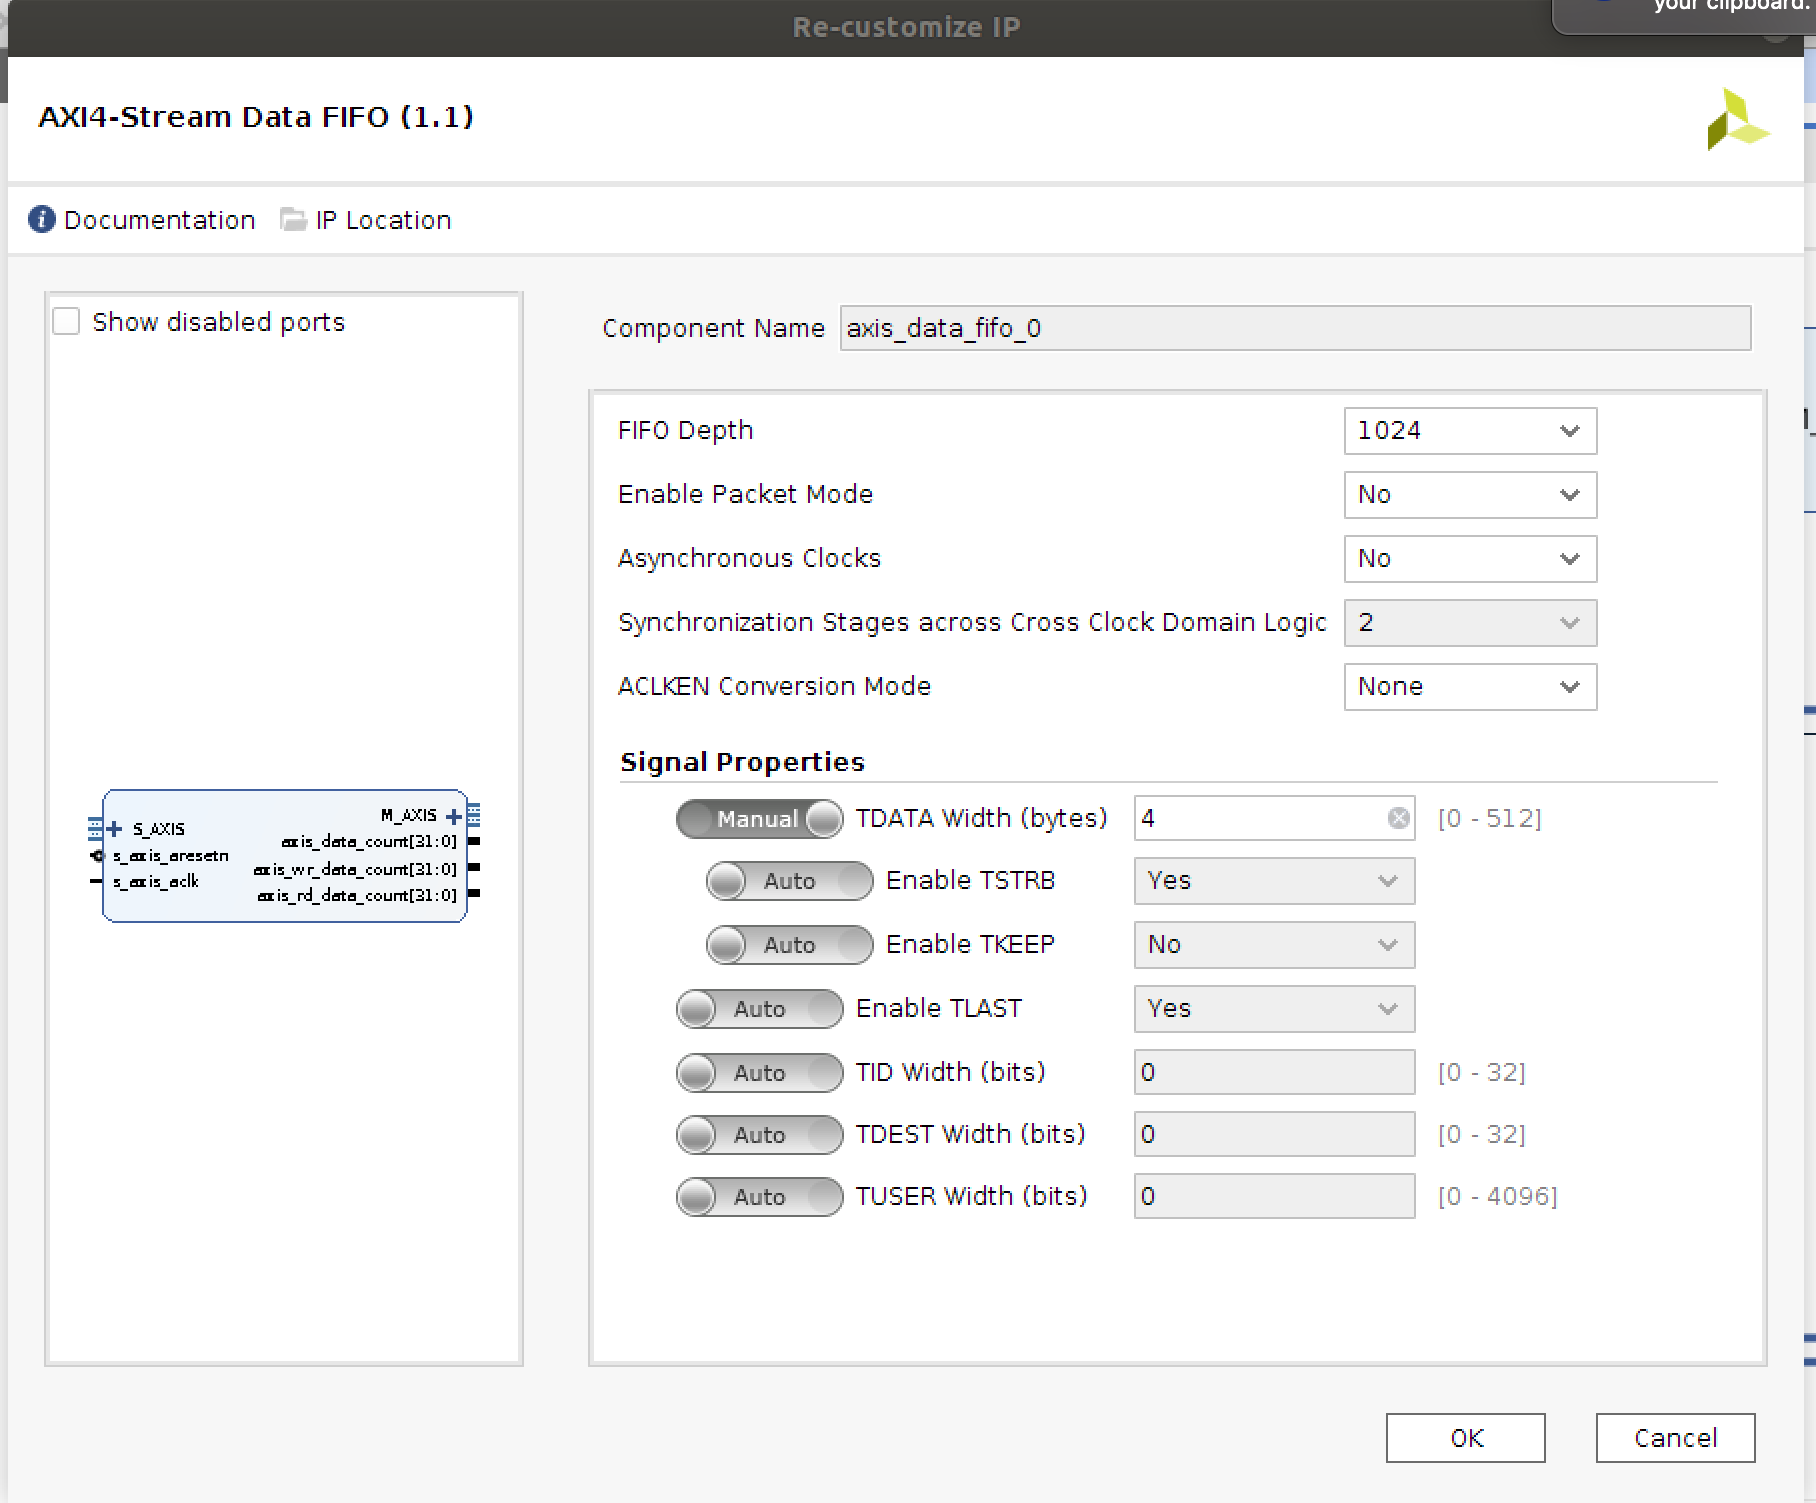Open the FIFO Depth dropdown
The width and height of the screenshot is (1816, 1503).
[1470, 431]
